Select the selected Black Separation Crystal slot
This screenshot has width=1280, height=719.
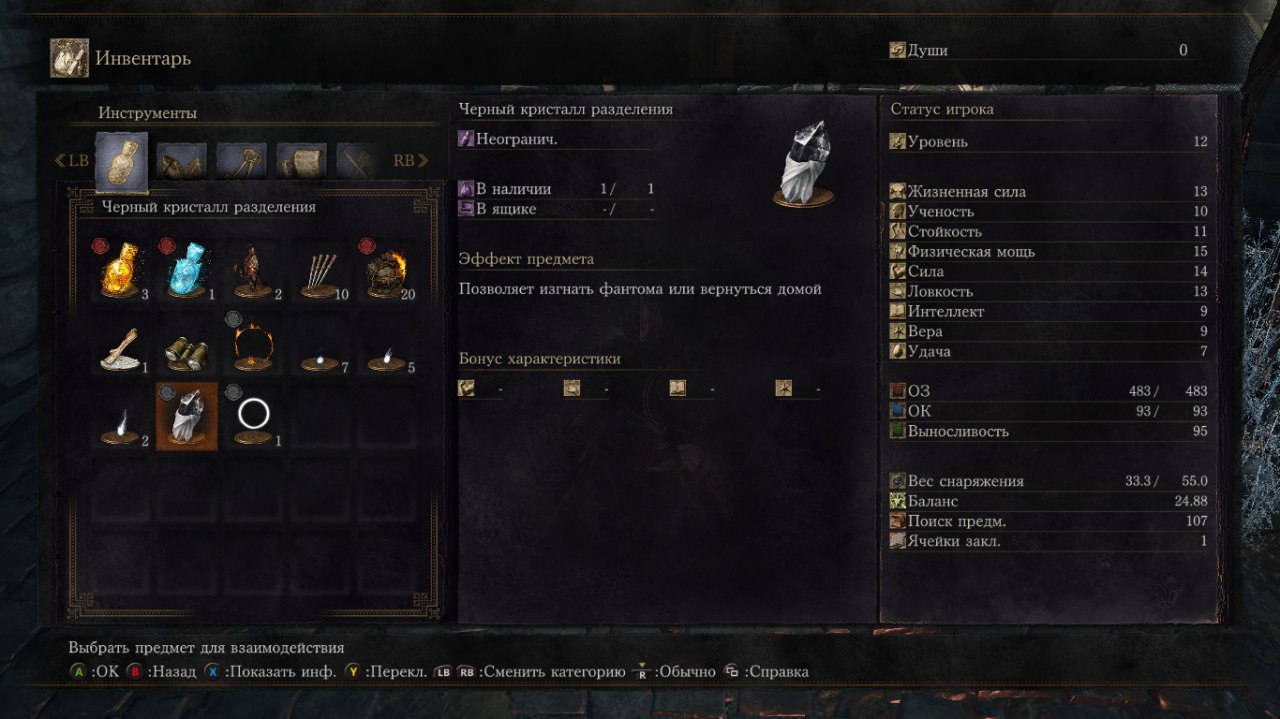[x=187, y=417]
